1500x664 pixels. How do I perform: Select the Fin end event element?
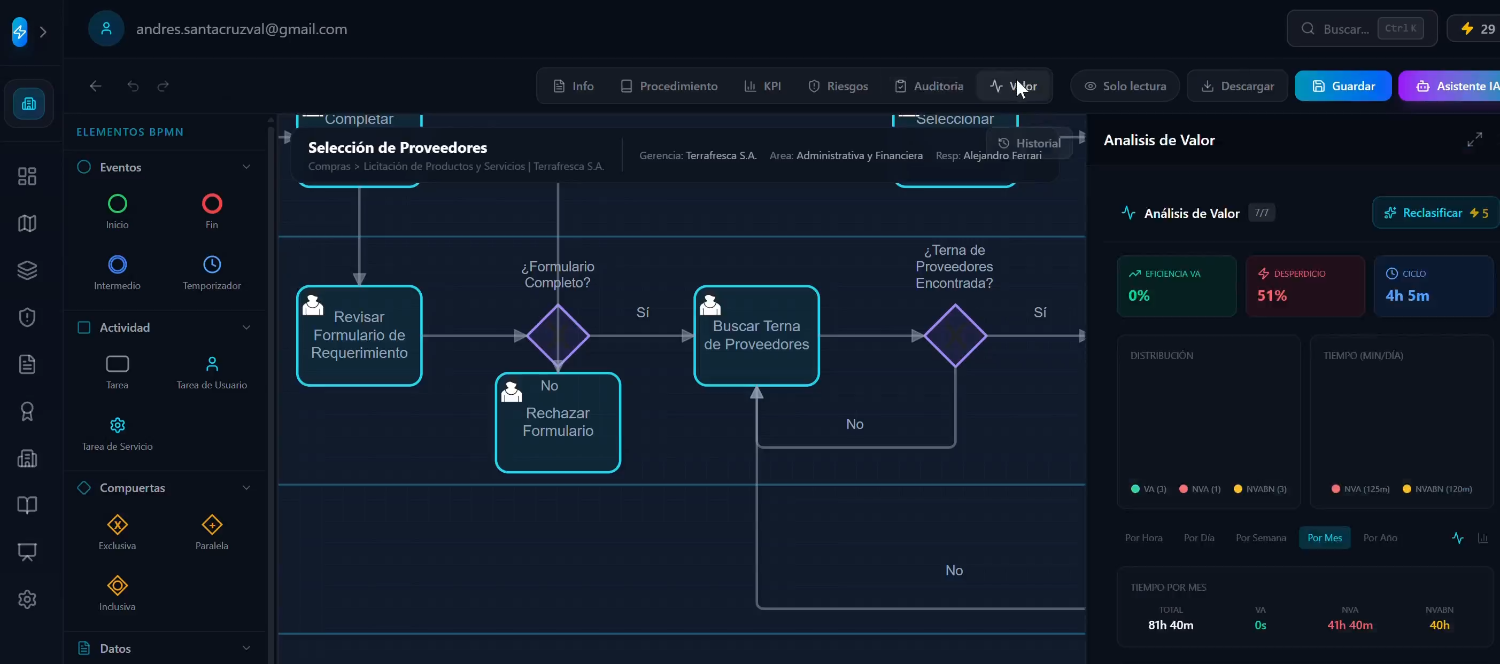pyautogui.click(x=212, y=212)
